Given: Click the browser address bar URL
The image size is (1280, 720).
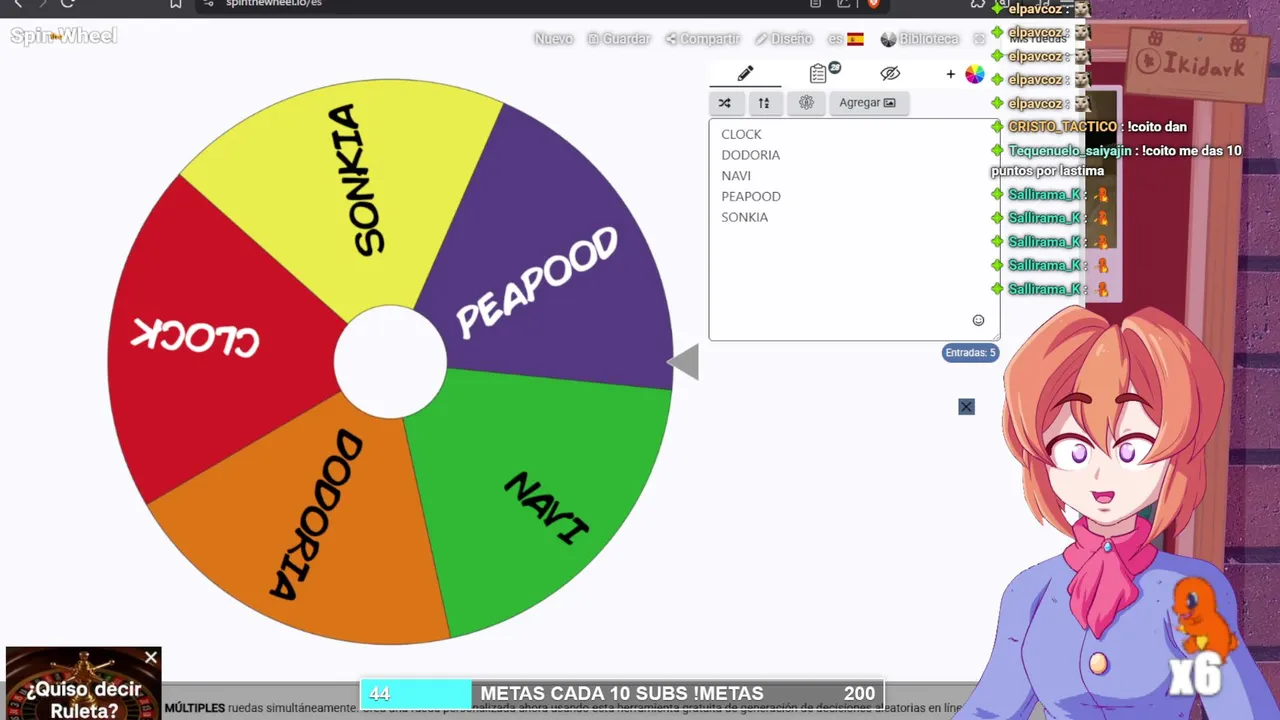Looking at the screenshot, I should point(274,3).
